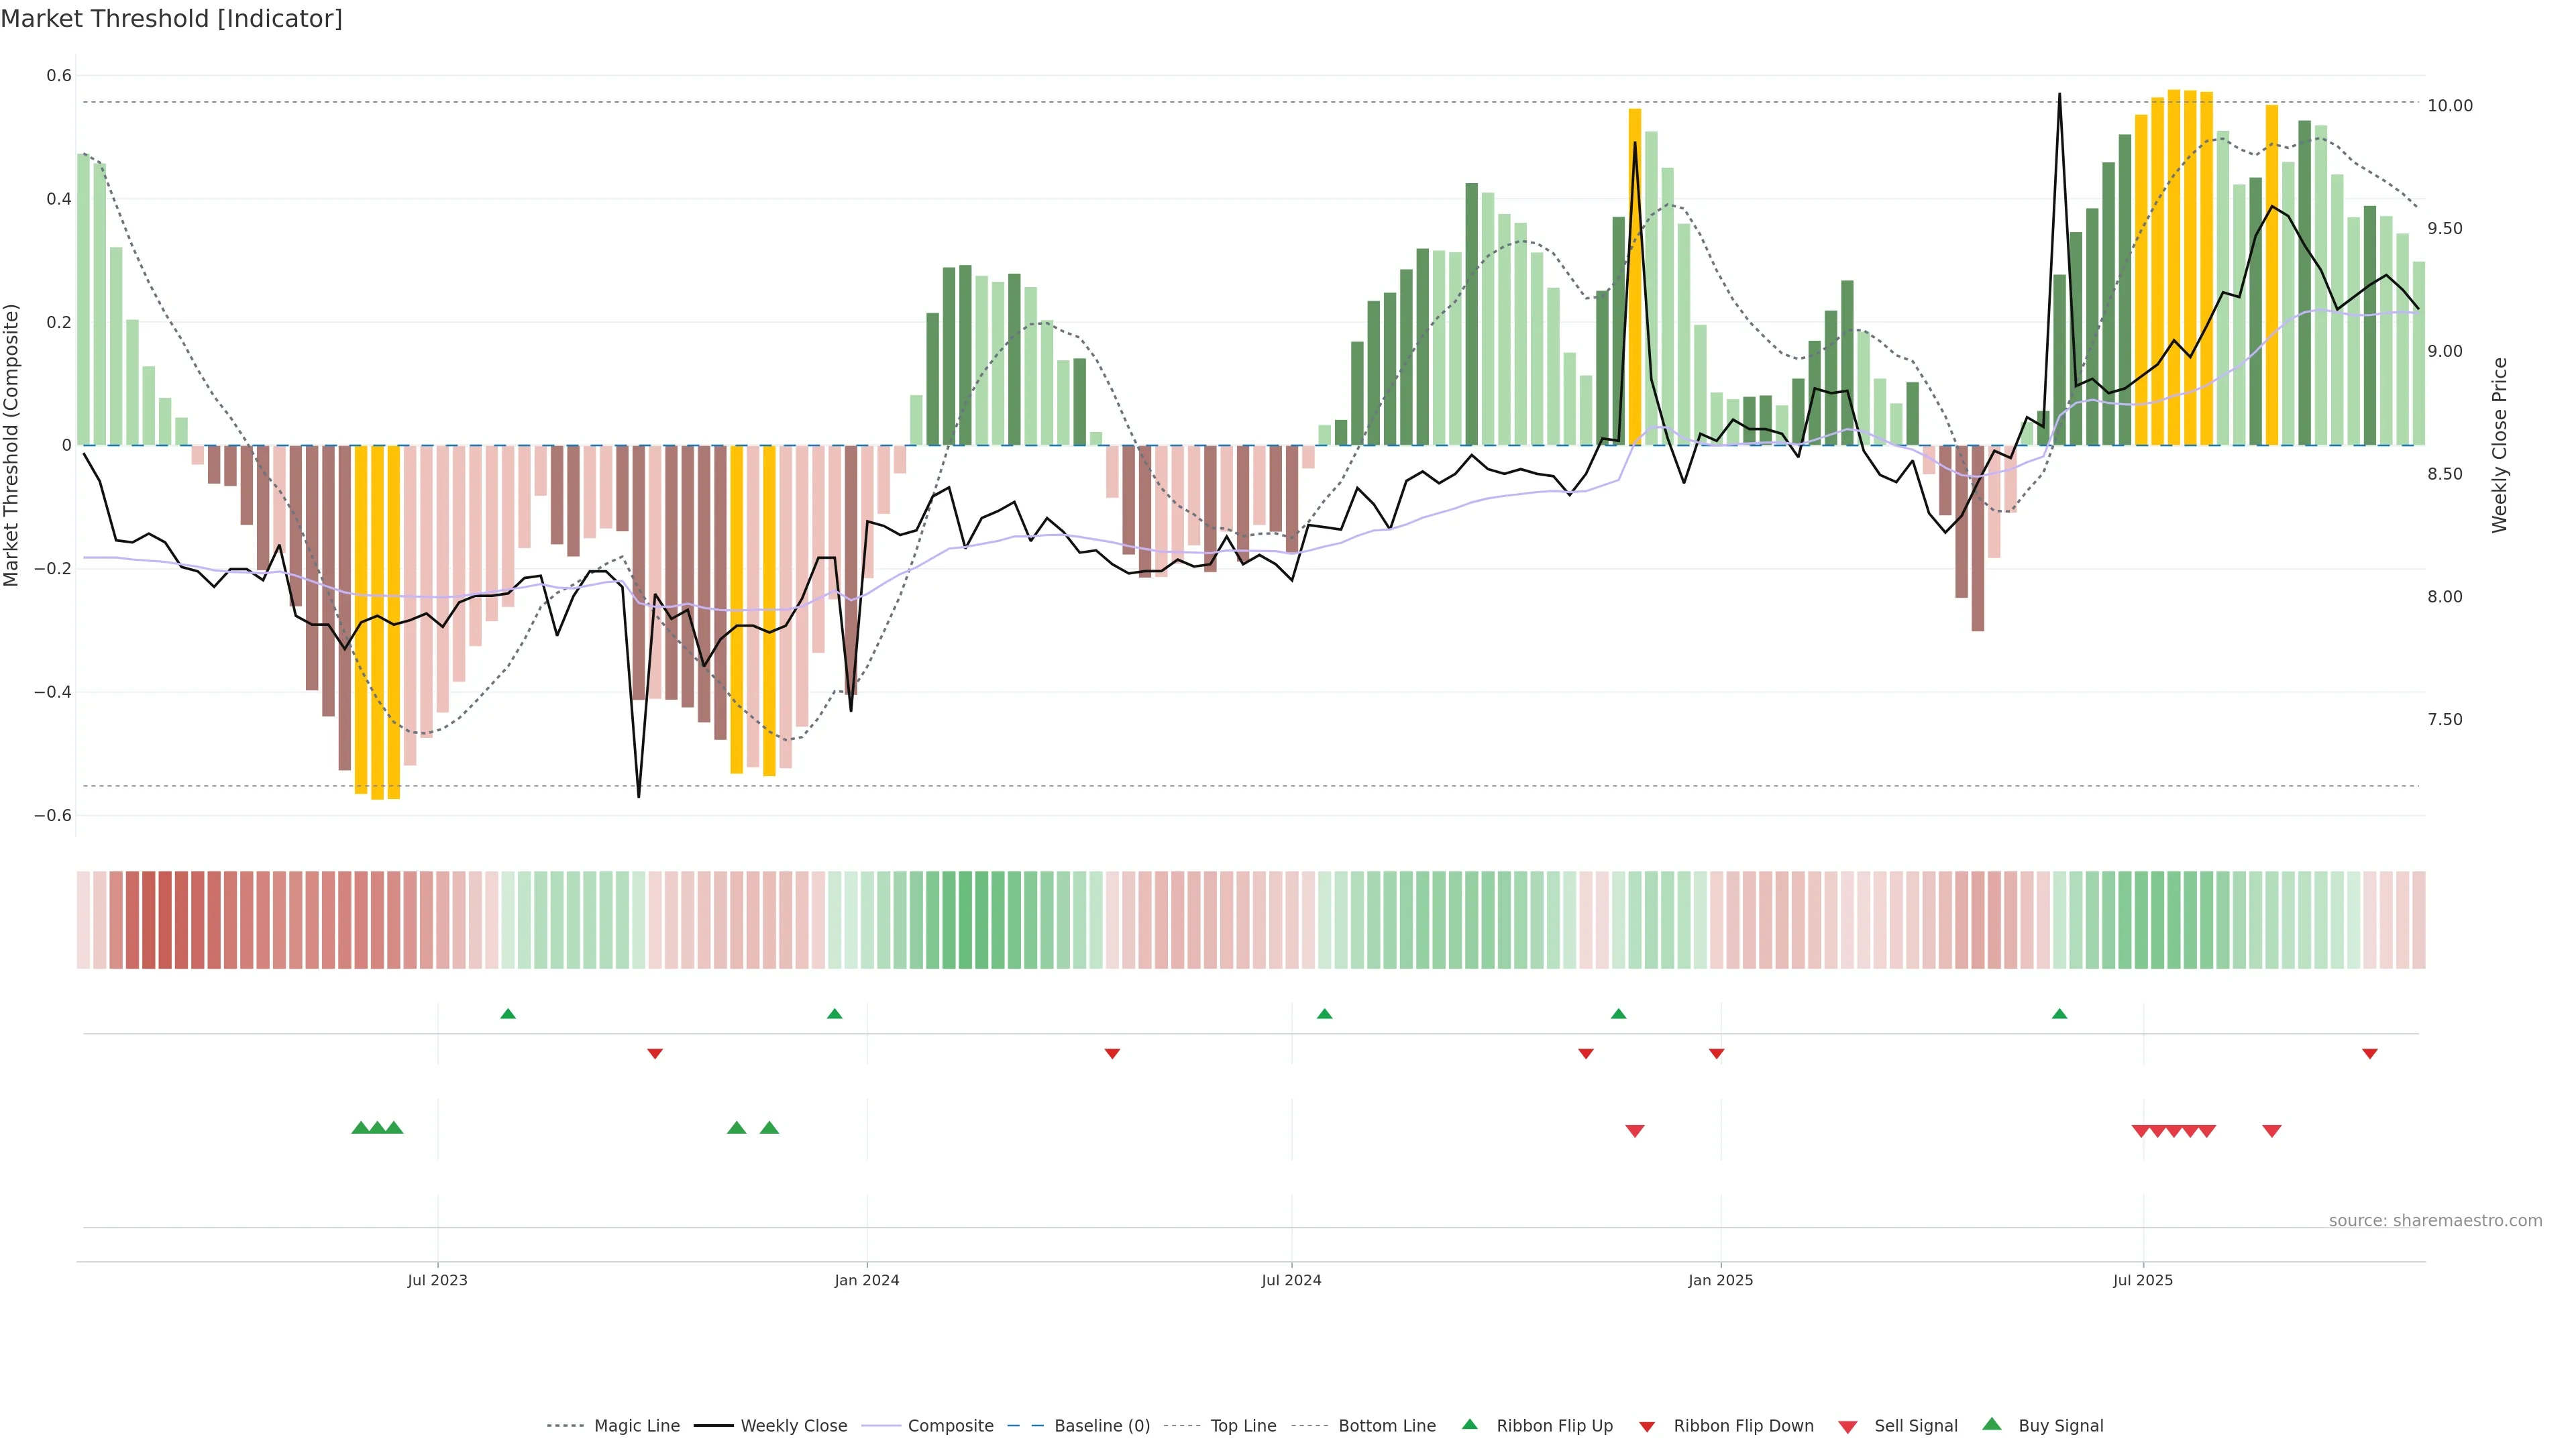Click the first green ribbon flip up marker
This screenshot has width=2576, height=1449.
click(x=508, y=1014)
